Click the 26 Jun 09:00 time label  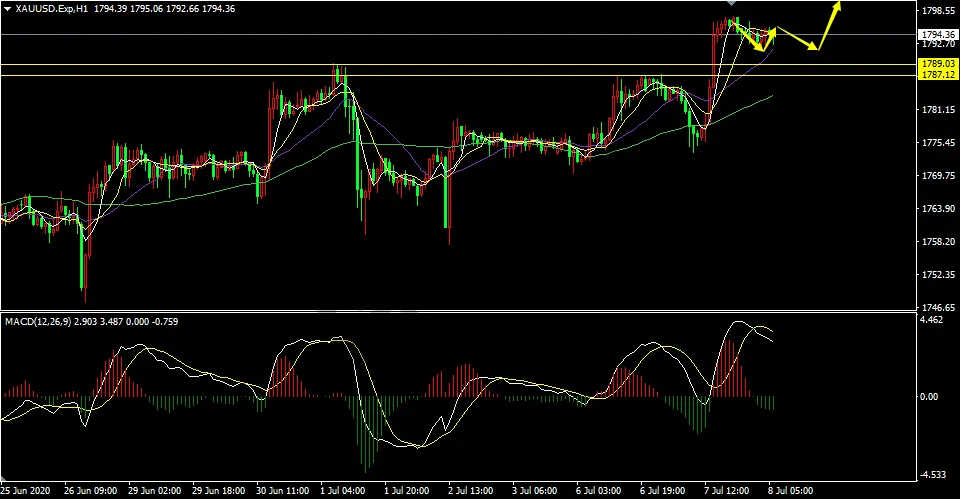(91, 491)
